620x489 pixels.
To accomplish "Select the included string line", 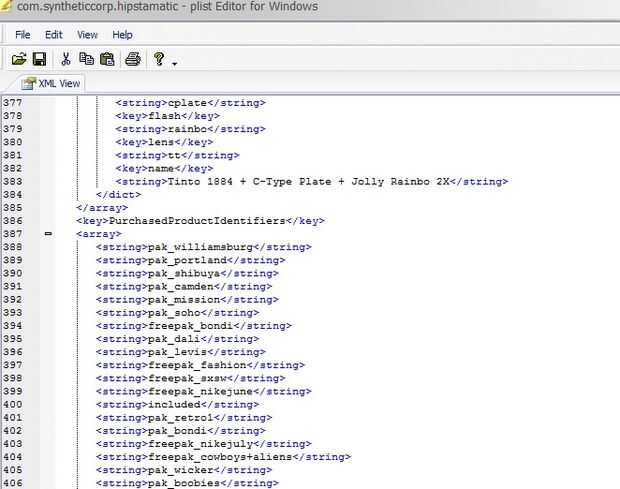I will [178, 404].
